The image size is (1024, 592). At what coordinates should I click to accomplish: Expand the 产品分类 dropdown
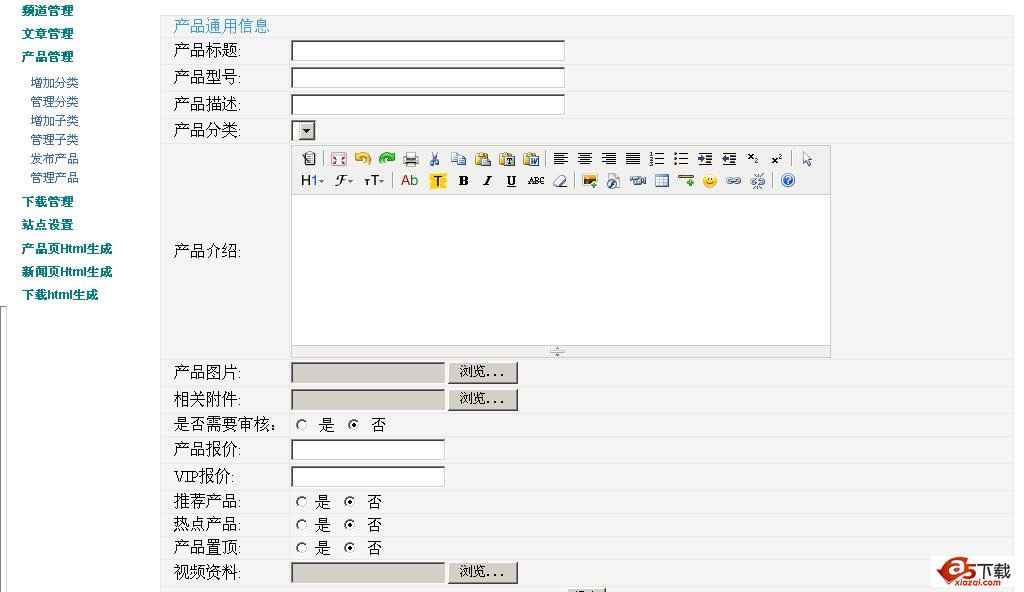(x=304, y=131)
